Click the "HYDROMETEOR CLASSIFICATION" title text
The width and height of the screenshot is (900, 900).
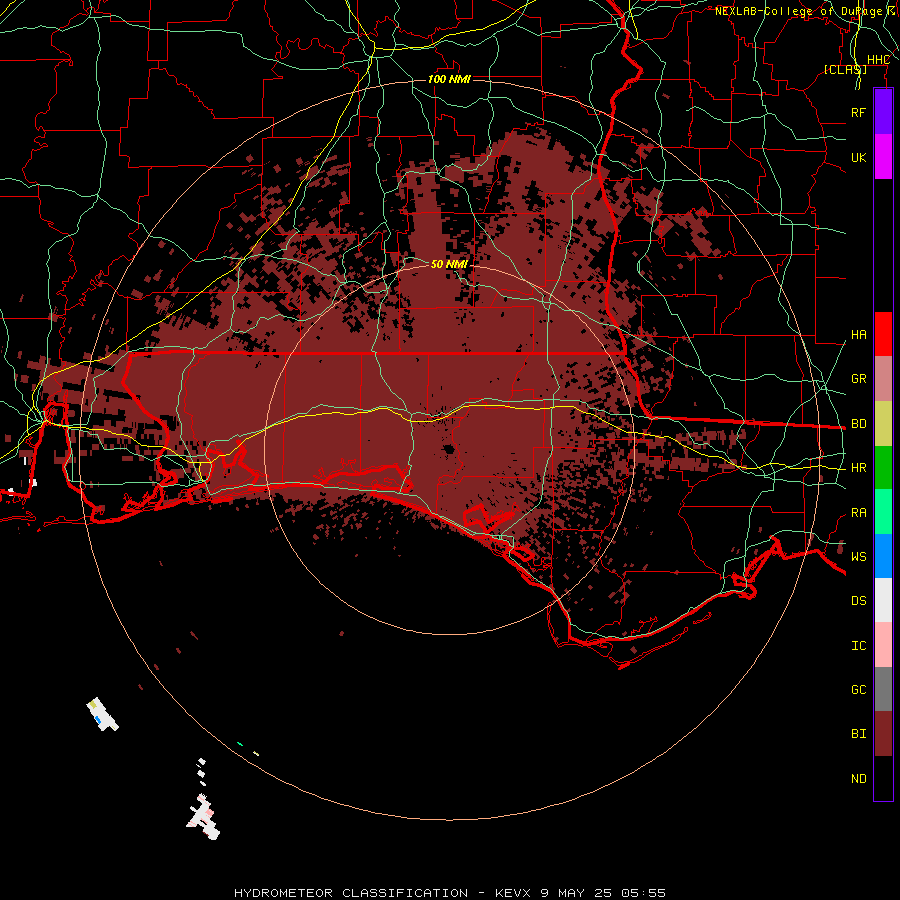click(x=351, y=893)
